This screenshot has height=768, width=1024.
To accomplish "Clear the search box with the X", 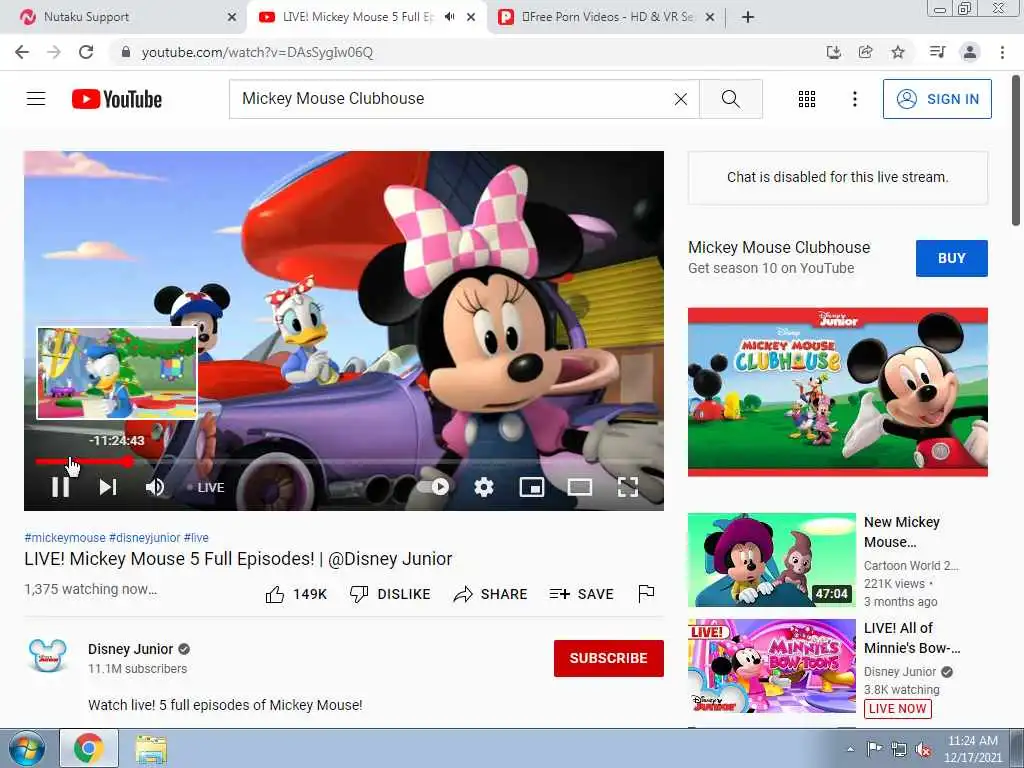I will [x=680, y=99].
